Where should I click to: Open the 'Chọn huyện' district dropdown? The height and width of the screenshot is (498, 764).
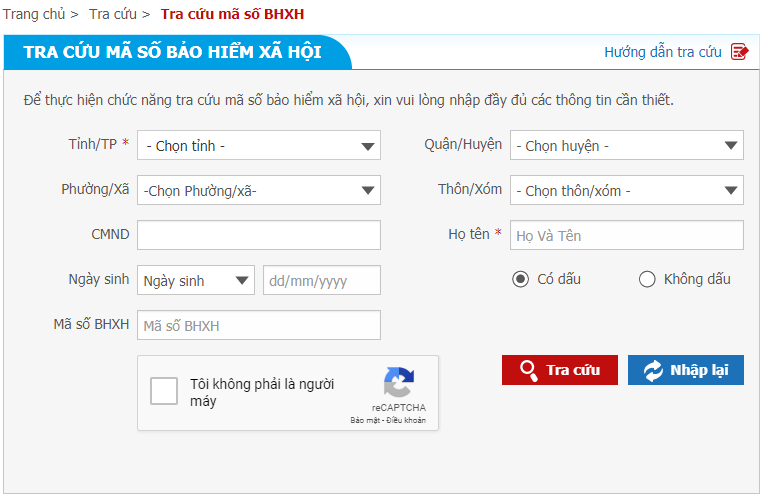pyautogui.click(x=627, y=145)
